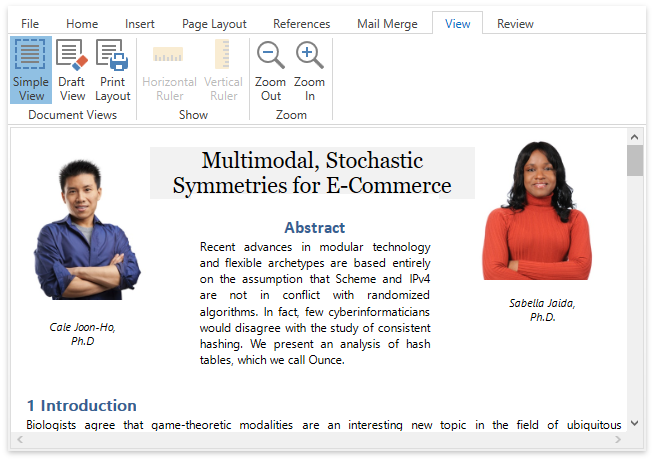This screenshot has height=461, width=654.
Task: Toggle the Horizontal Ruler
Action: 169,70
